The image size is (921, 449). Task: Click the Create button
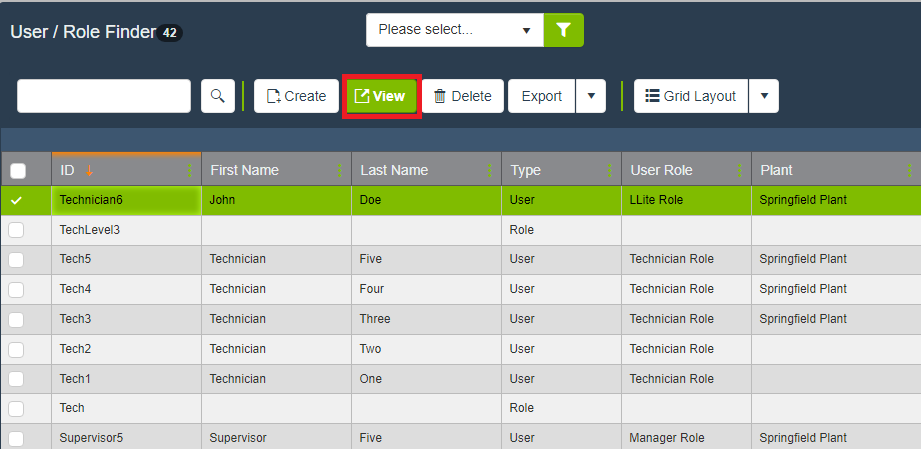[296, 96]
